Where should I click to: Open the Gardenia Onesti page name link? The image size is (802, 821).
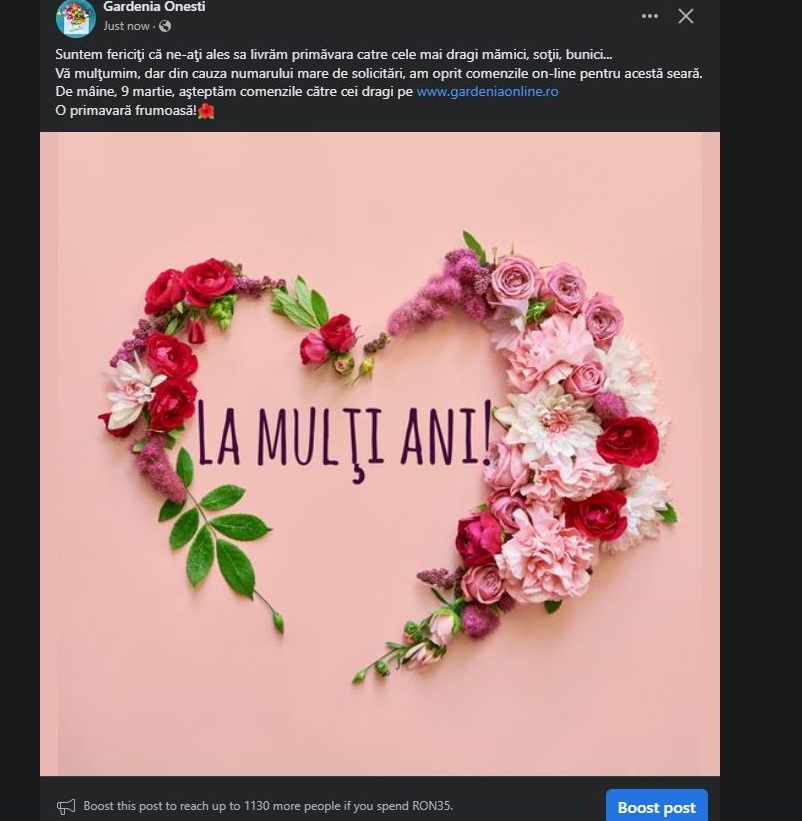tap(154, 7)
